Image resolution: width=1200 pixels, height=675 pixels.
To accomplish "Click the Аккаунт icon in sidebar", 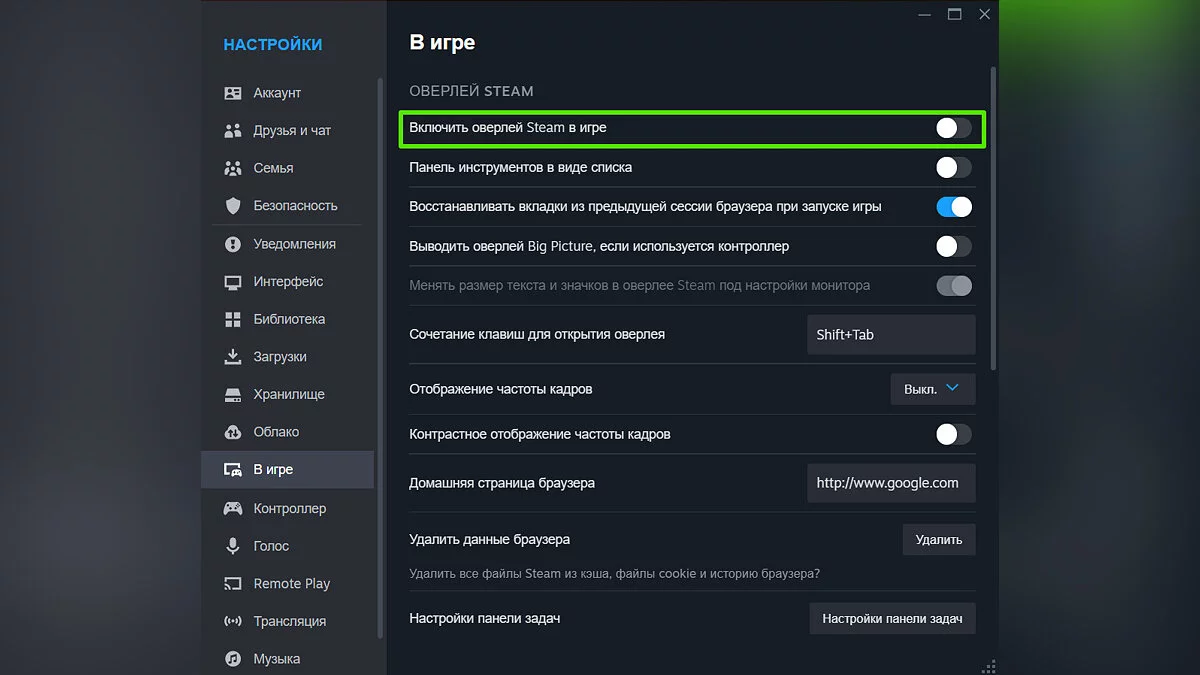I will coord(233,93).
